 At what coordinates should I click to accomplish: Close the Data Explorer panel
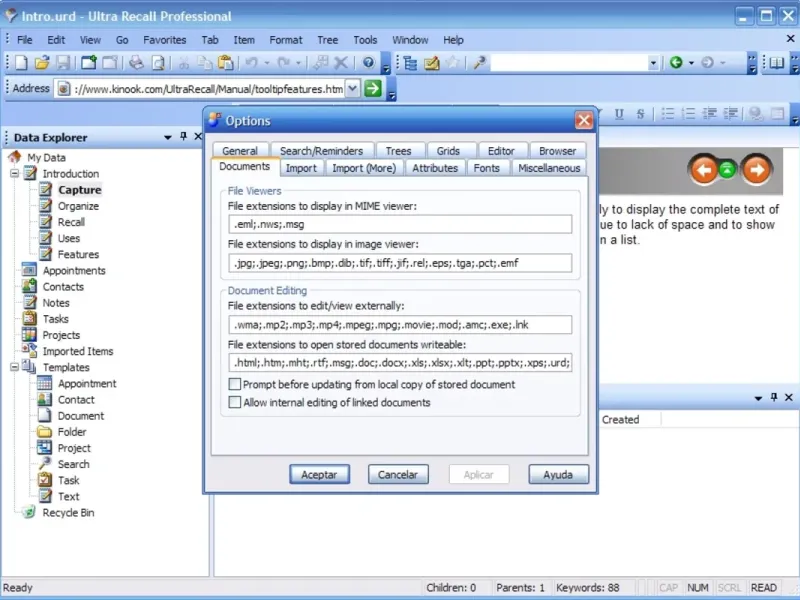pos(198,136)
